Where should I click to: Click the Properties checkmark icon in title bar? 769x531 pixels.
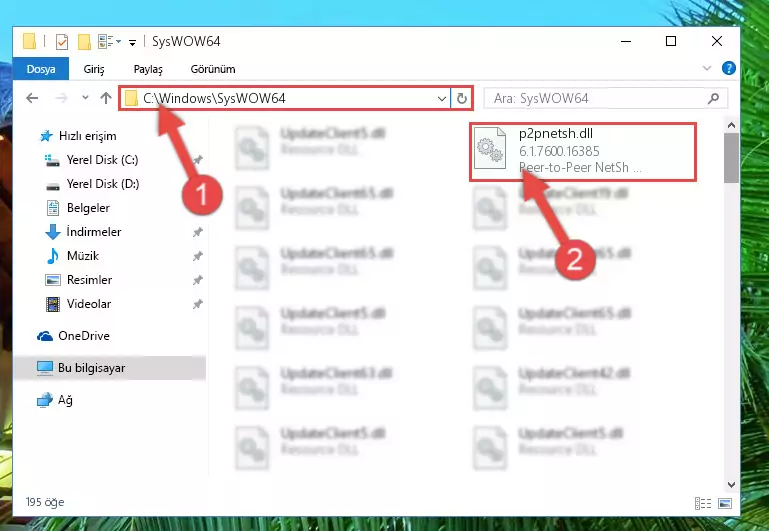click(x=62, y=42)
